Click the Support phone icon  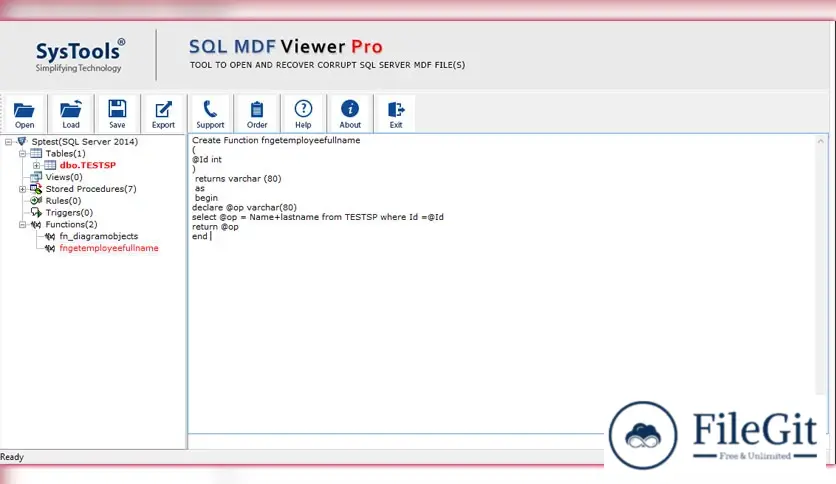[210, 109]
